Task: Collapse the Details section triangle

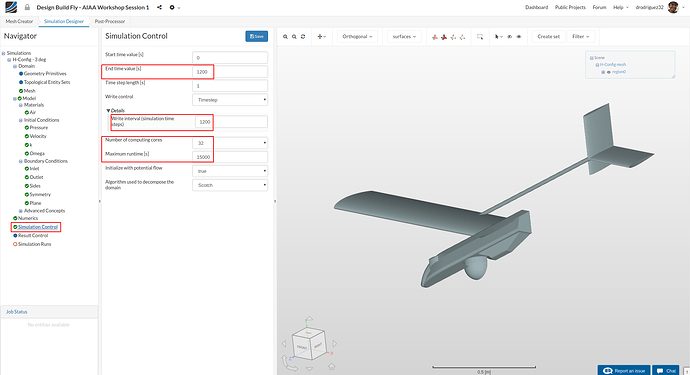Action: point(108,110)
